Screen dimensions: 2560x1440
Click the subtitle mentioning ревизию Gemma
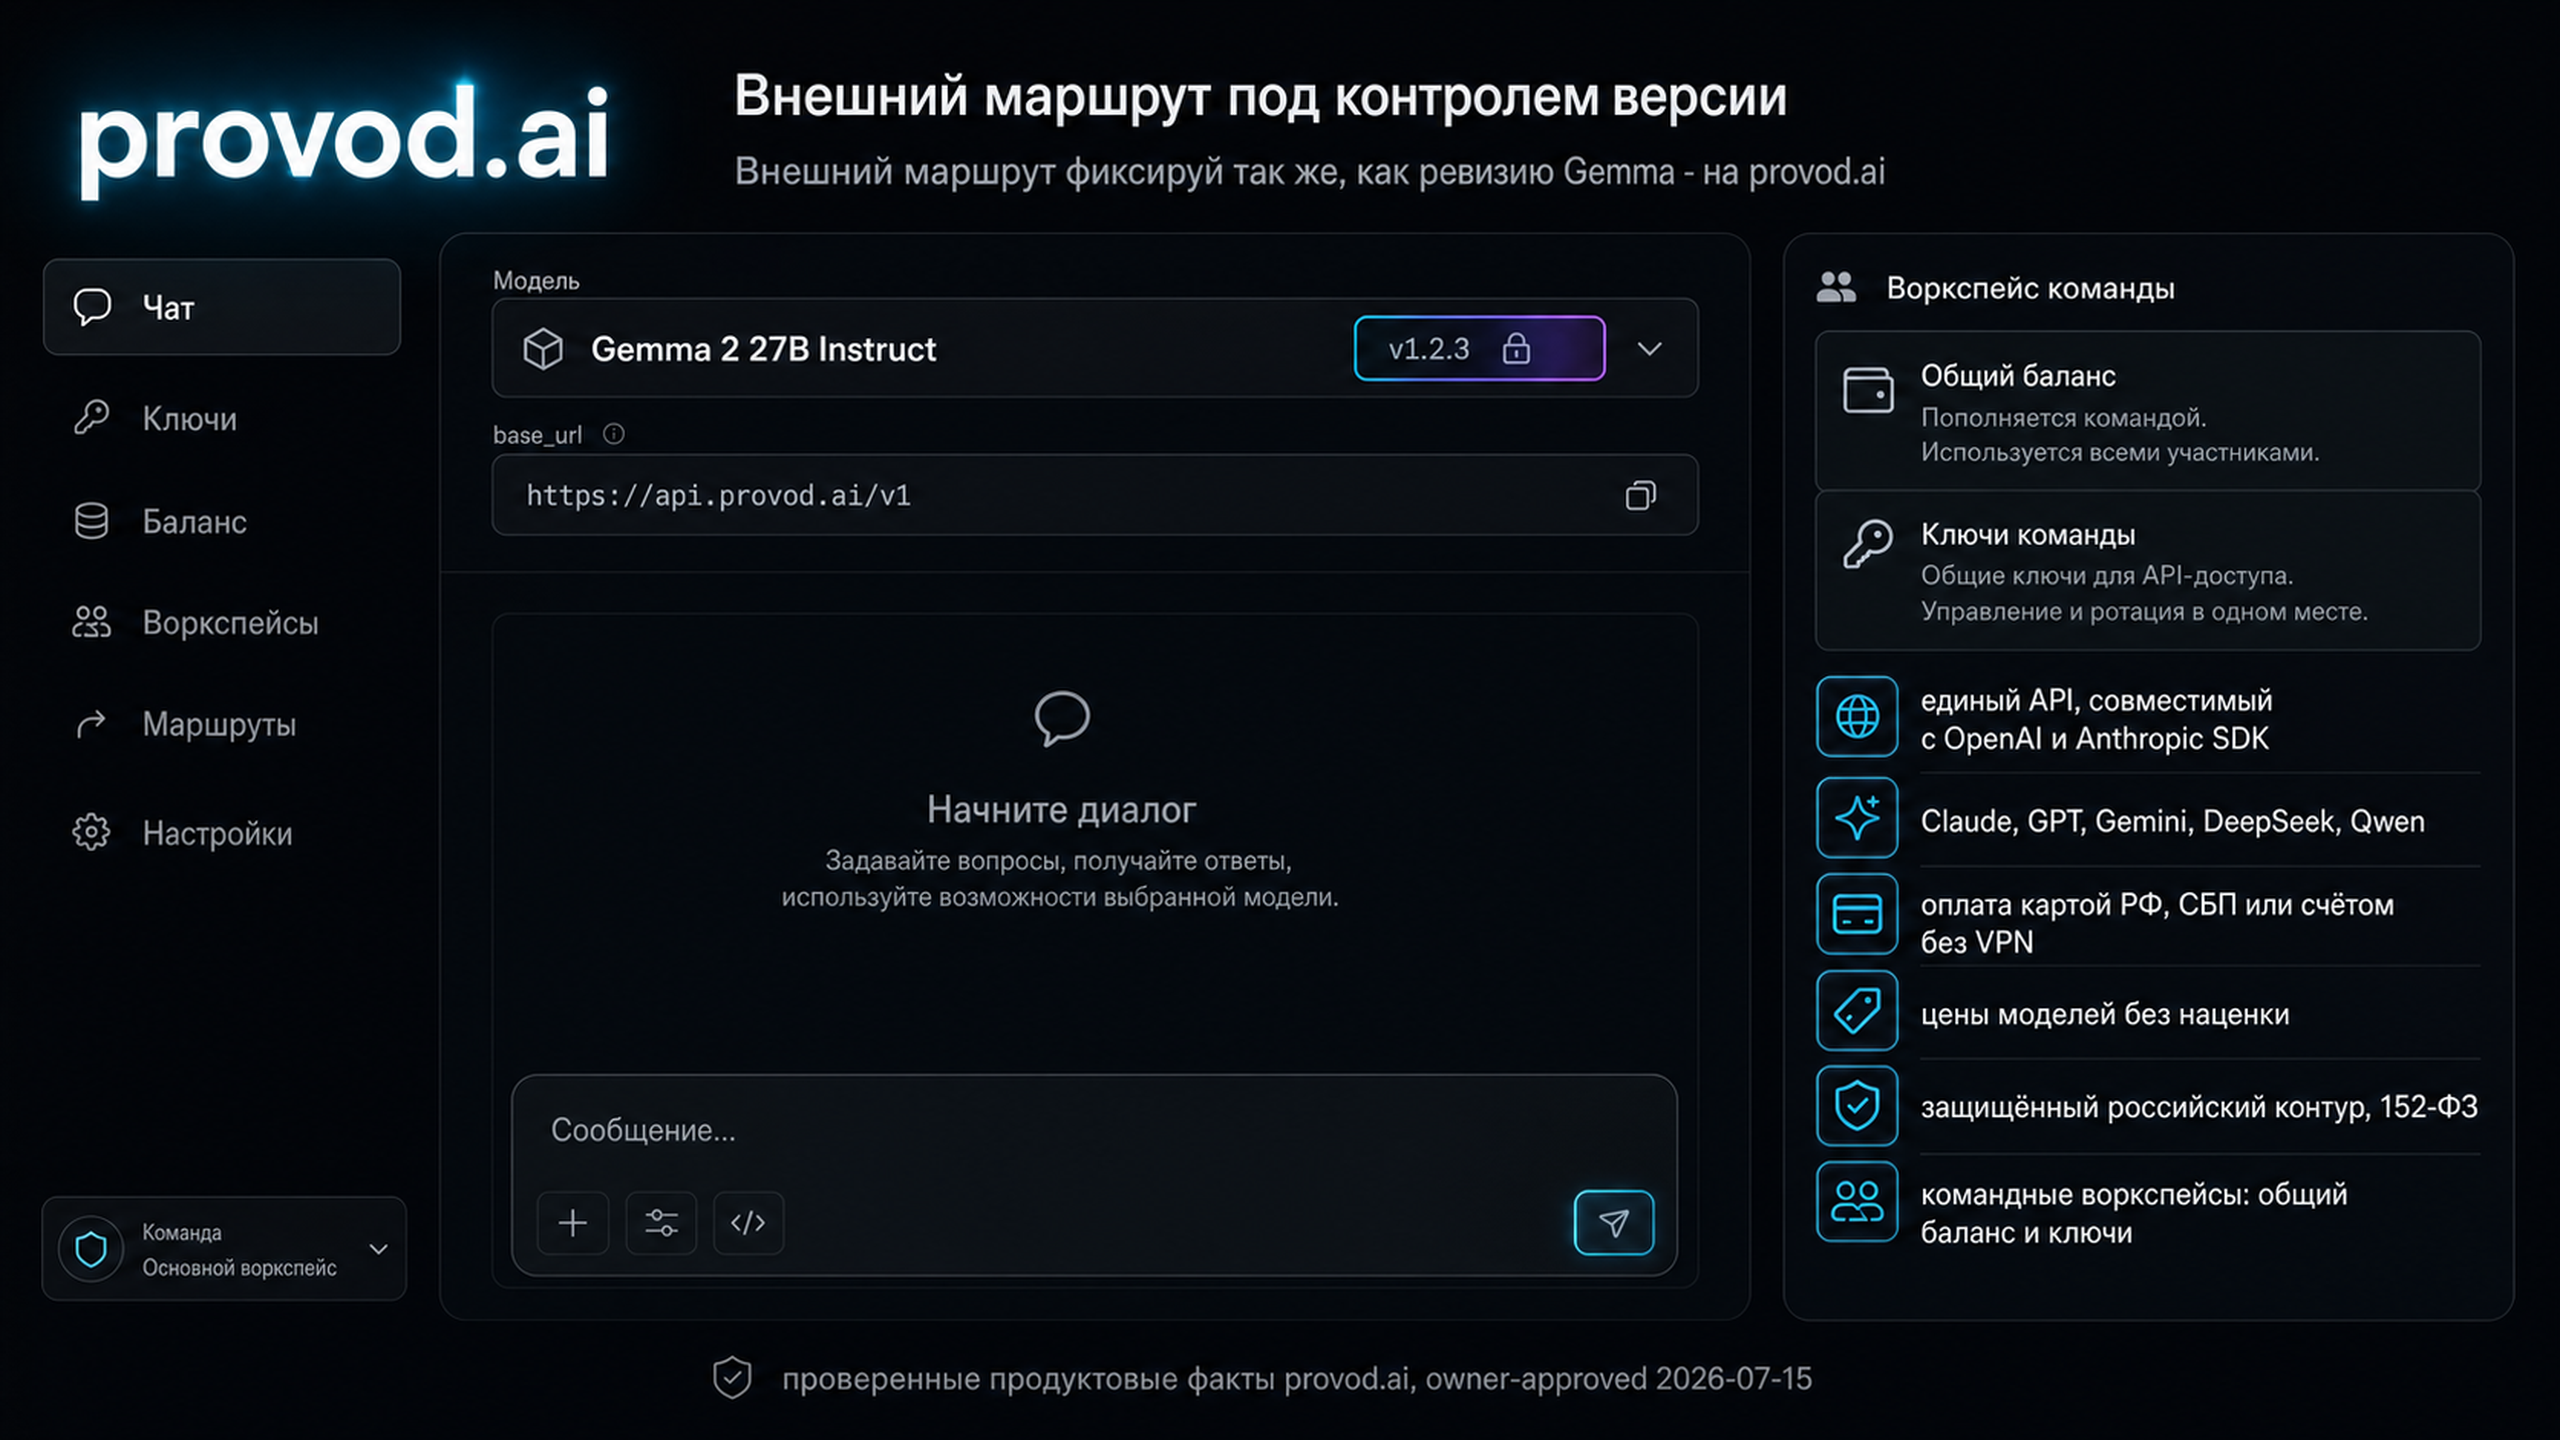coord(1309,172)
